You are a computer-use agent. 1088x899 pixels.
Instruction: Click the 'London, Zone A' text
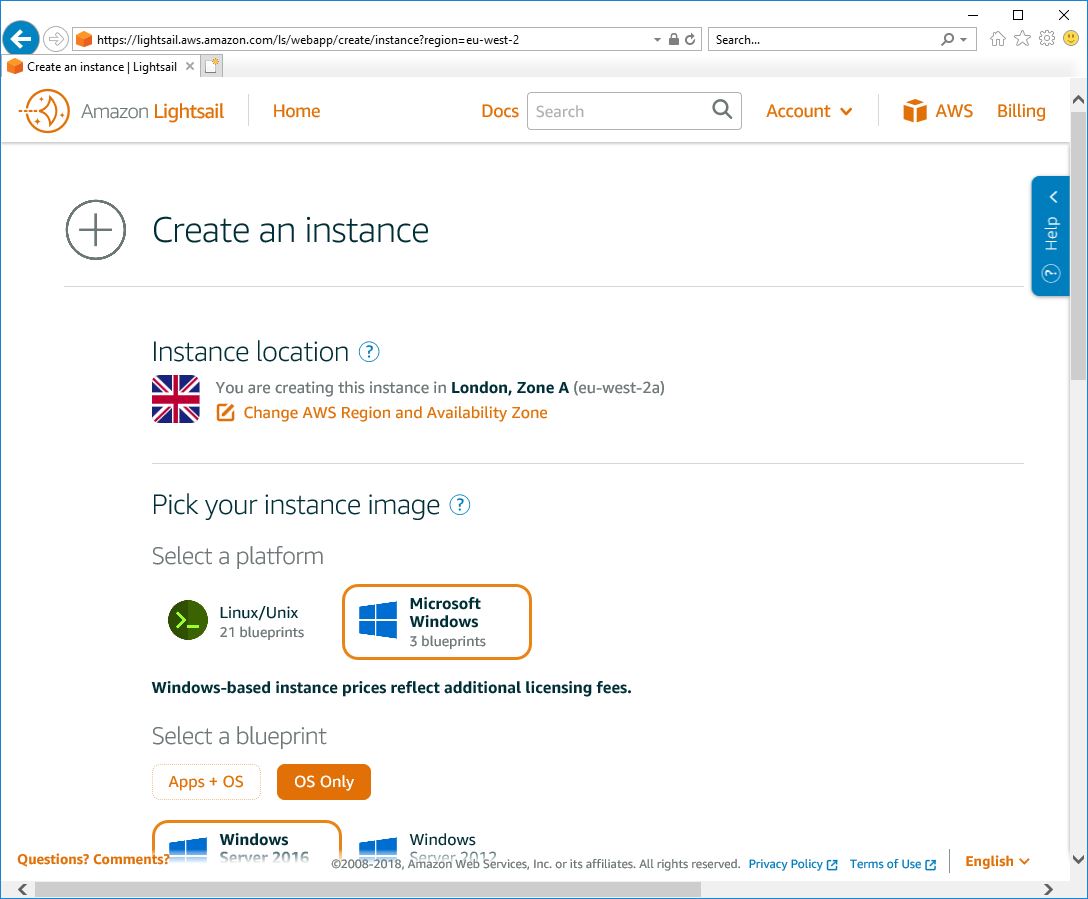[x=510, y=388]
